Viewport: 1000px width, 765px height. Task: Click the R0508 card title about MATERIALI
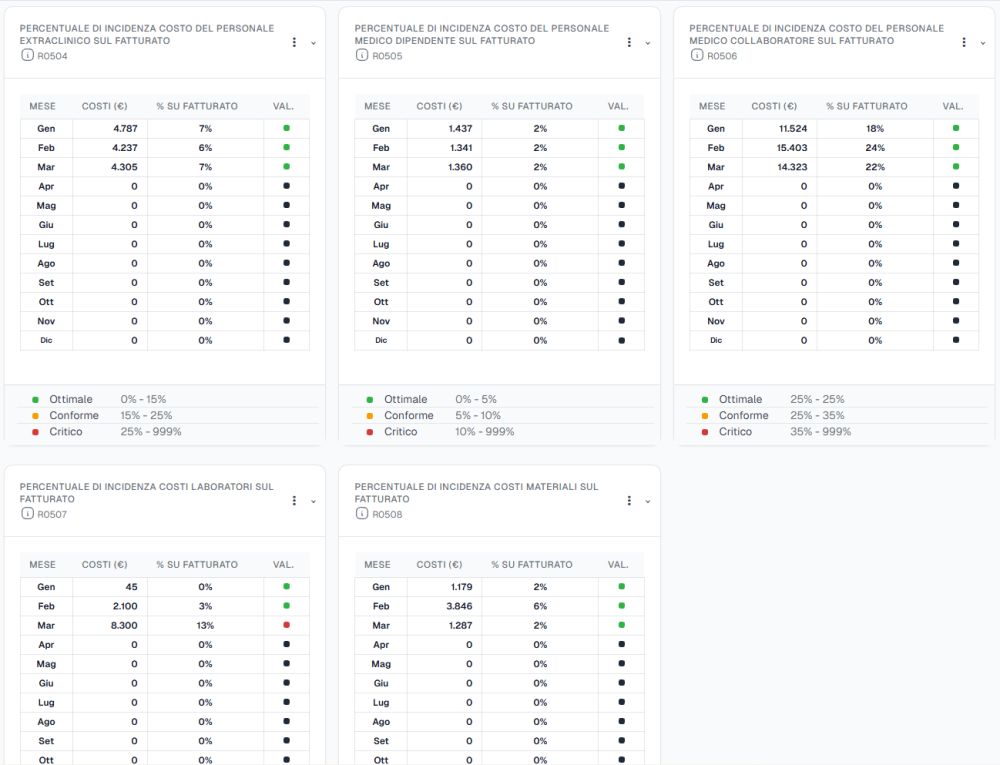[476, 493]
